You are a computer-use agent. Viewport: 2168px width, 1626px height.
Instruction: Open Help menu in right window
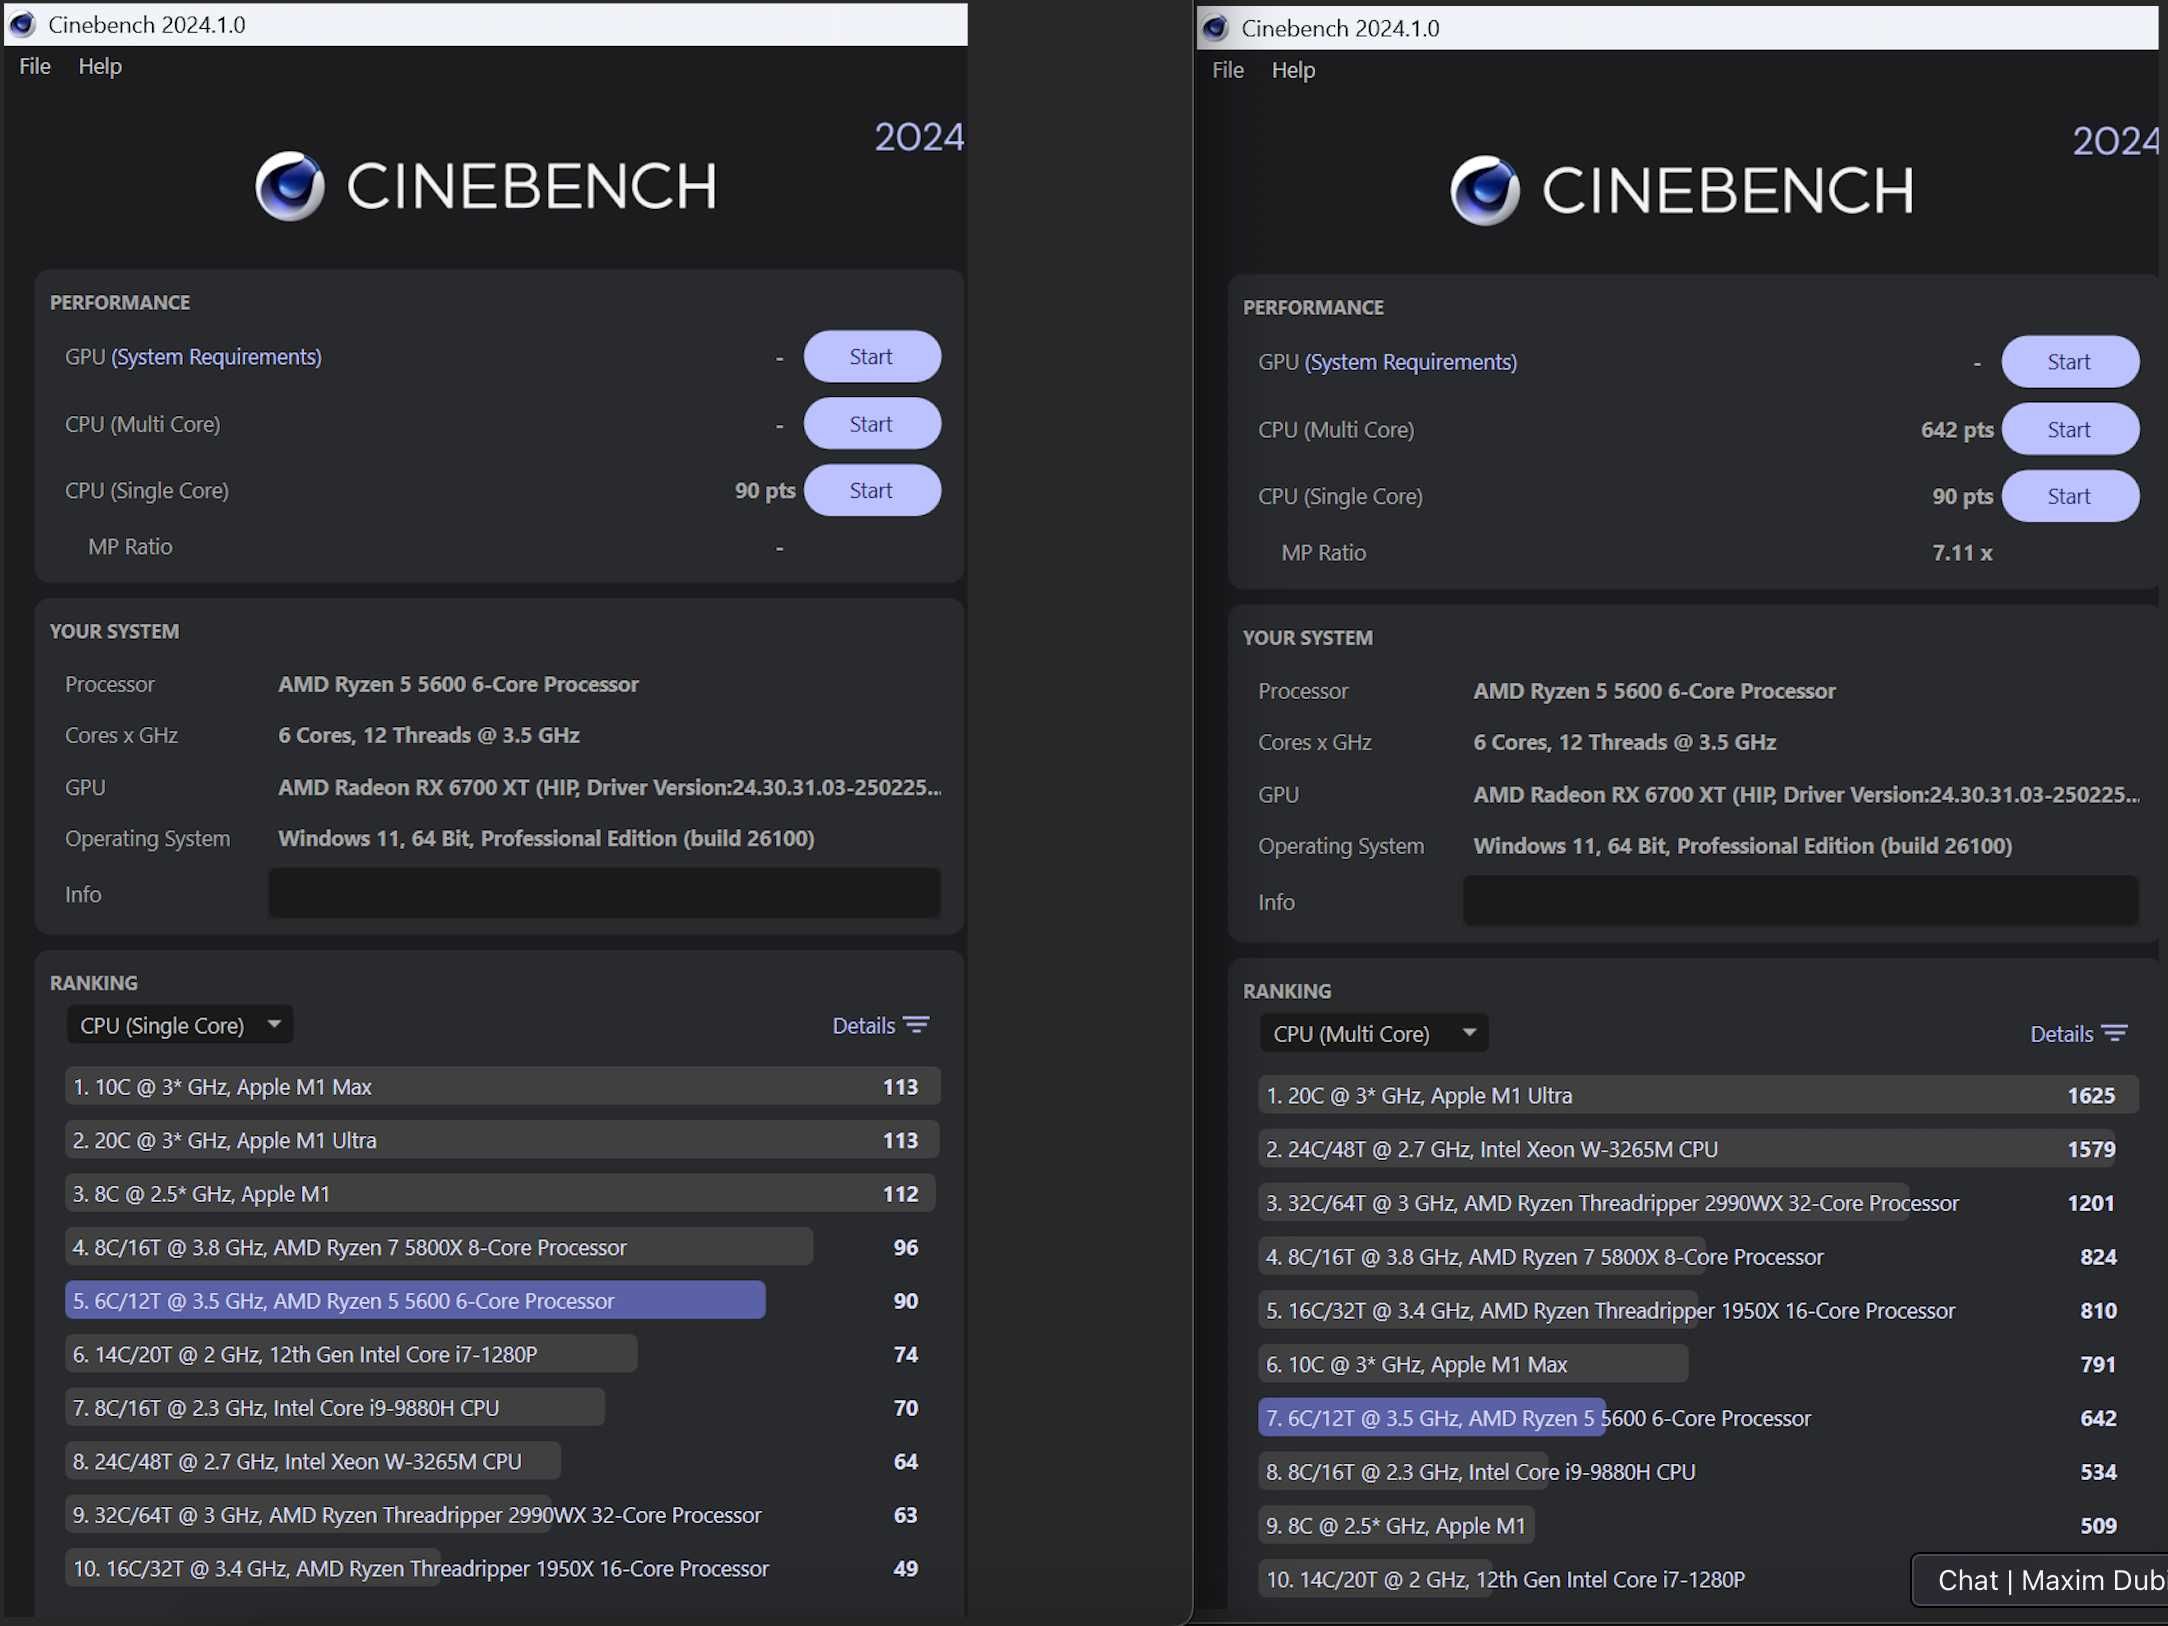[x=1293, y=70]
